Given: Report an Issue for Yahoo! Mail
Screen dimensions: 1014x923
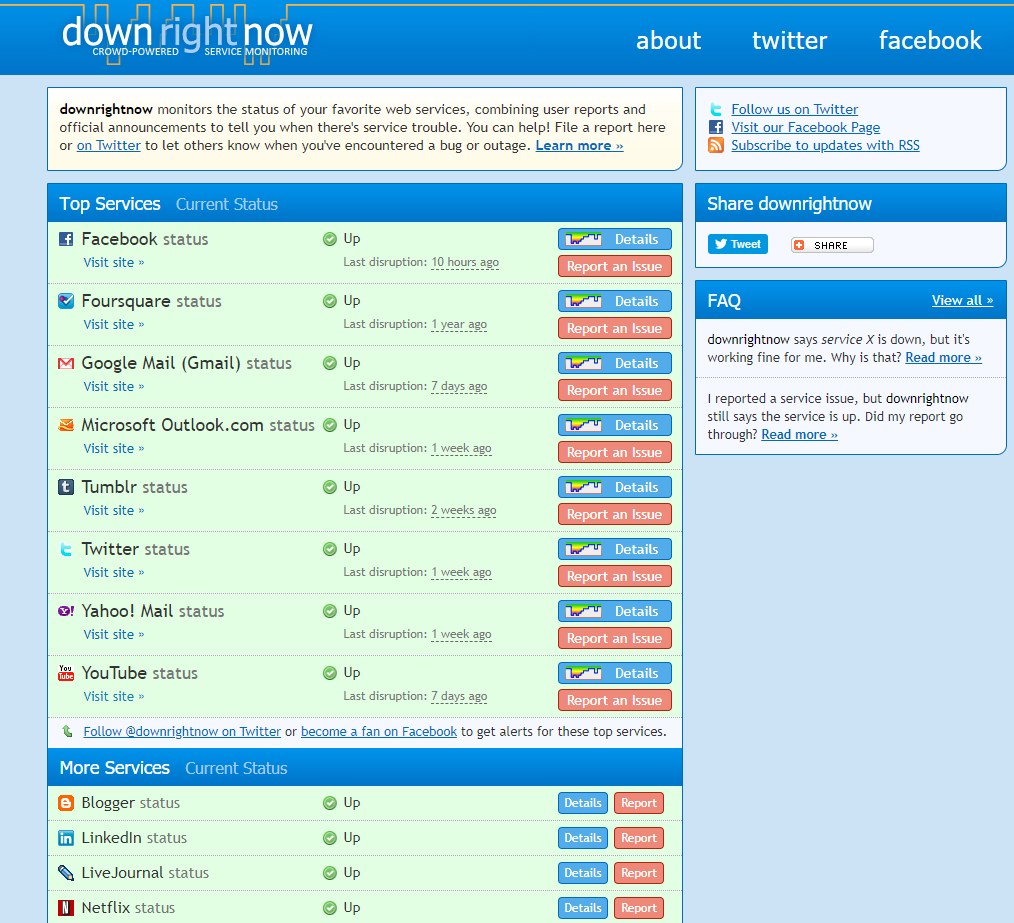Looking at the screenshot, I should coord(614,639).
